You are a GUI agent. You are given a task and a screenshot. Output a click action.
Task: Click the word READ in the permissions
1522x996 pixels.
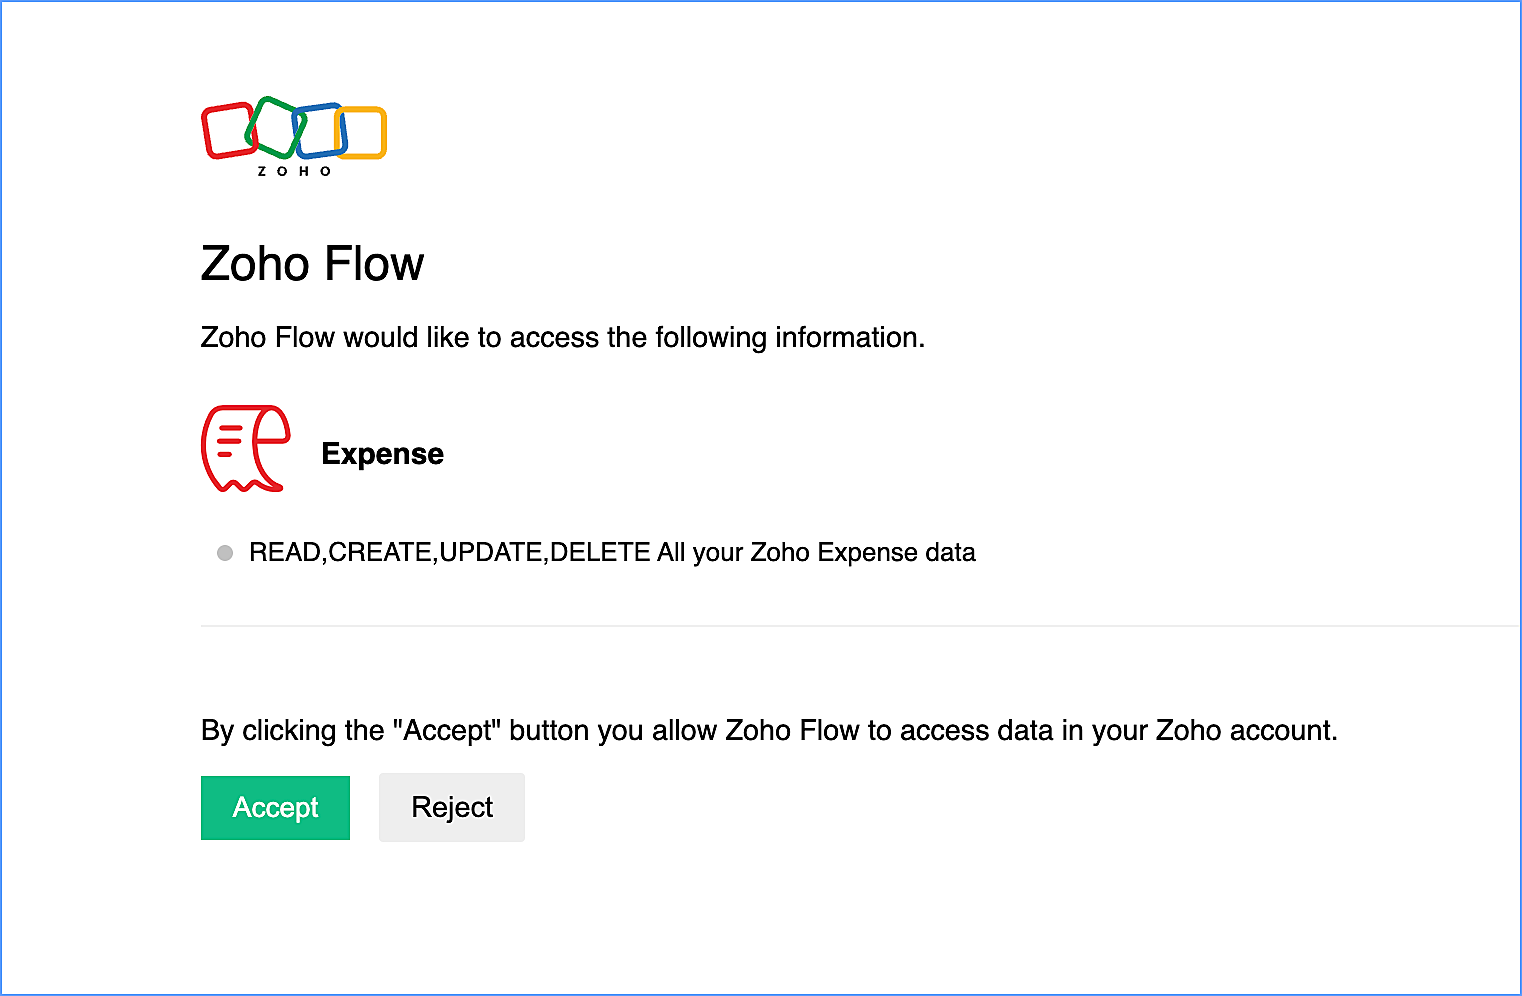[285, 553]
